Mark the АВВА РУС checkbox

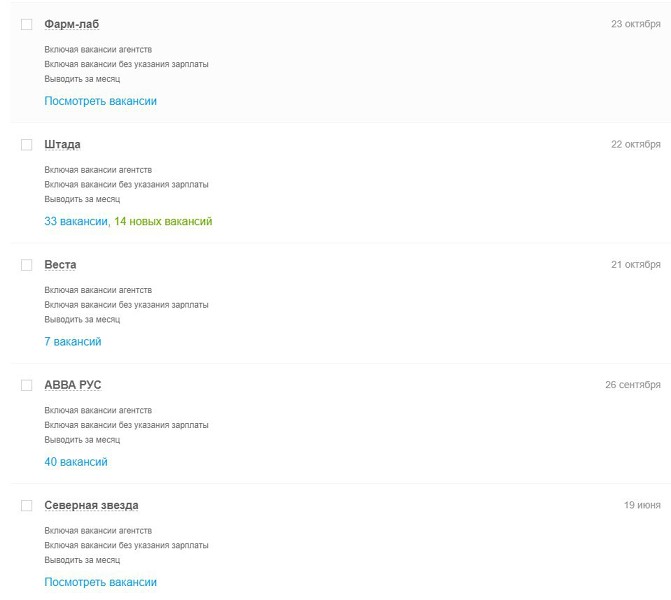coord(27,385)
